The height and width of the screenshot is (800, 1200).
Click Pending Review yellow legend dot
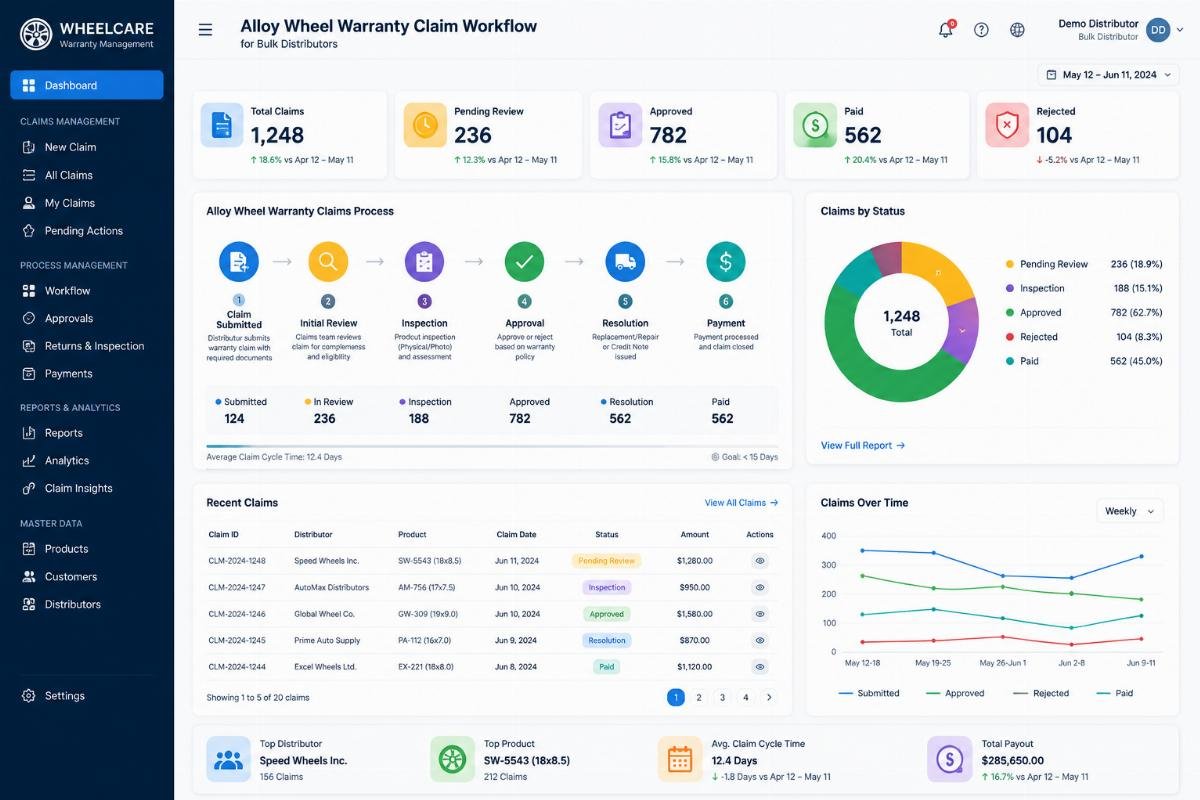[x=1010, y=264]
